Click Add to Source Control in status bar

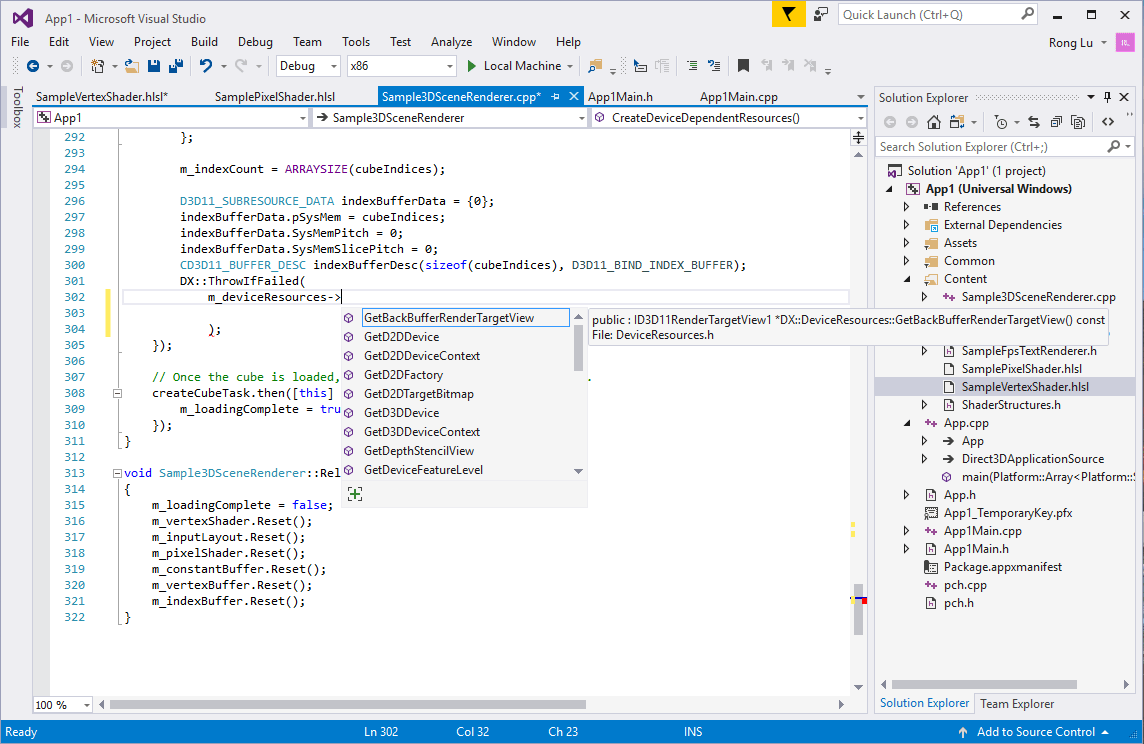[1035, 732]
